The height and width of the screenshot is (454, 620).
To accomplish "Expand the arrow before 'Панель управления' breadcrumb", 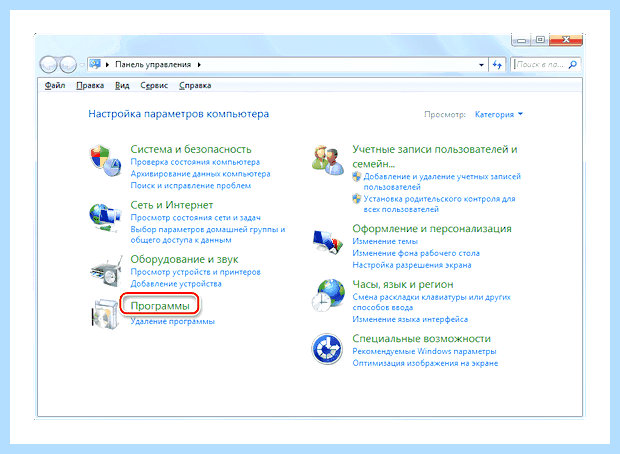I will (x=107, y=64).
